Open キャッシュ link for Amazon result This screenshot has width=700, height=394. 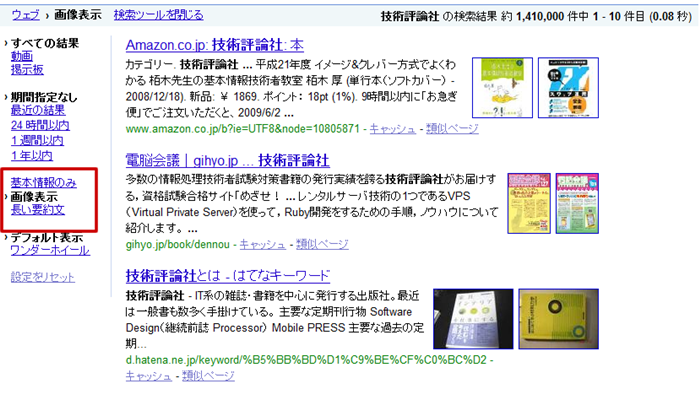(x=392, y=129)
